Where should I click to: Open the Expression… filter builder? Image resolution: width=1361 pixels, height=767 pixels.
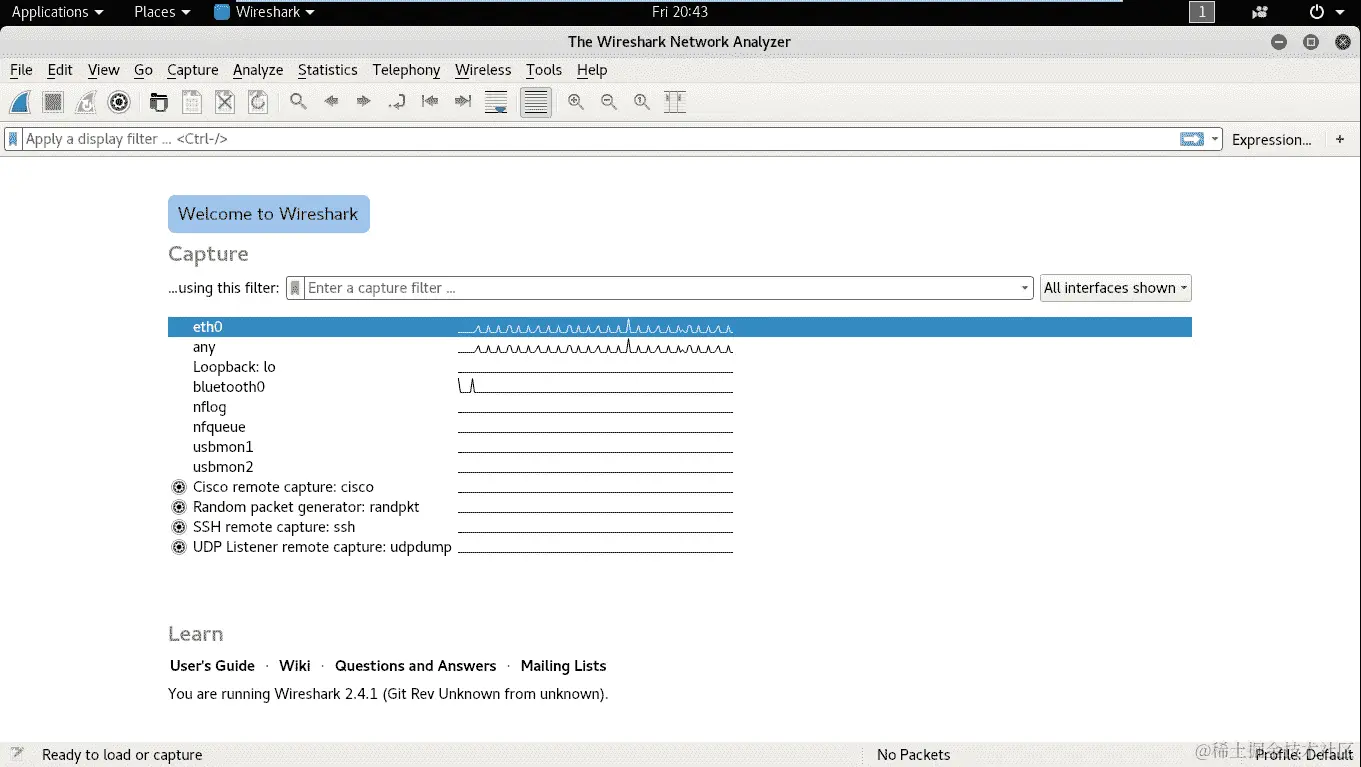point(1271,140)
